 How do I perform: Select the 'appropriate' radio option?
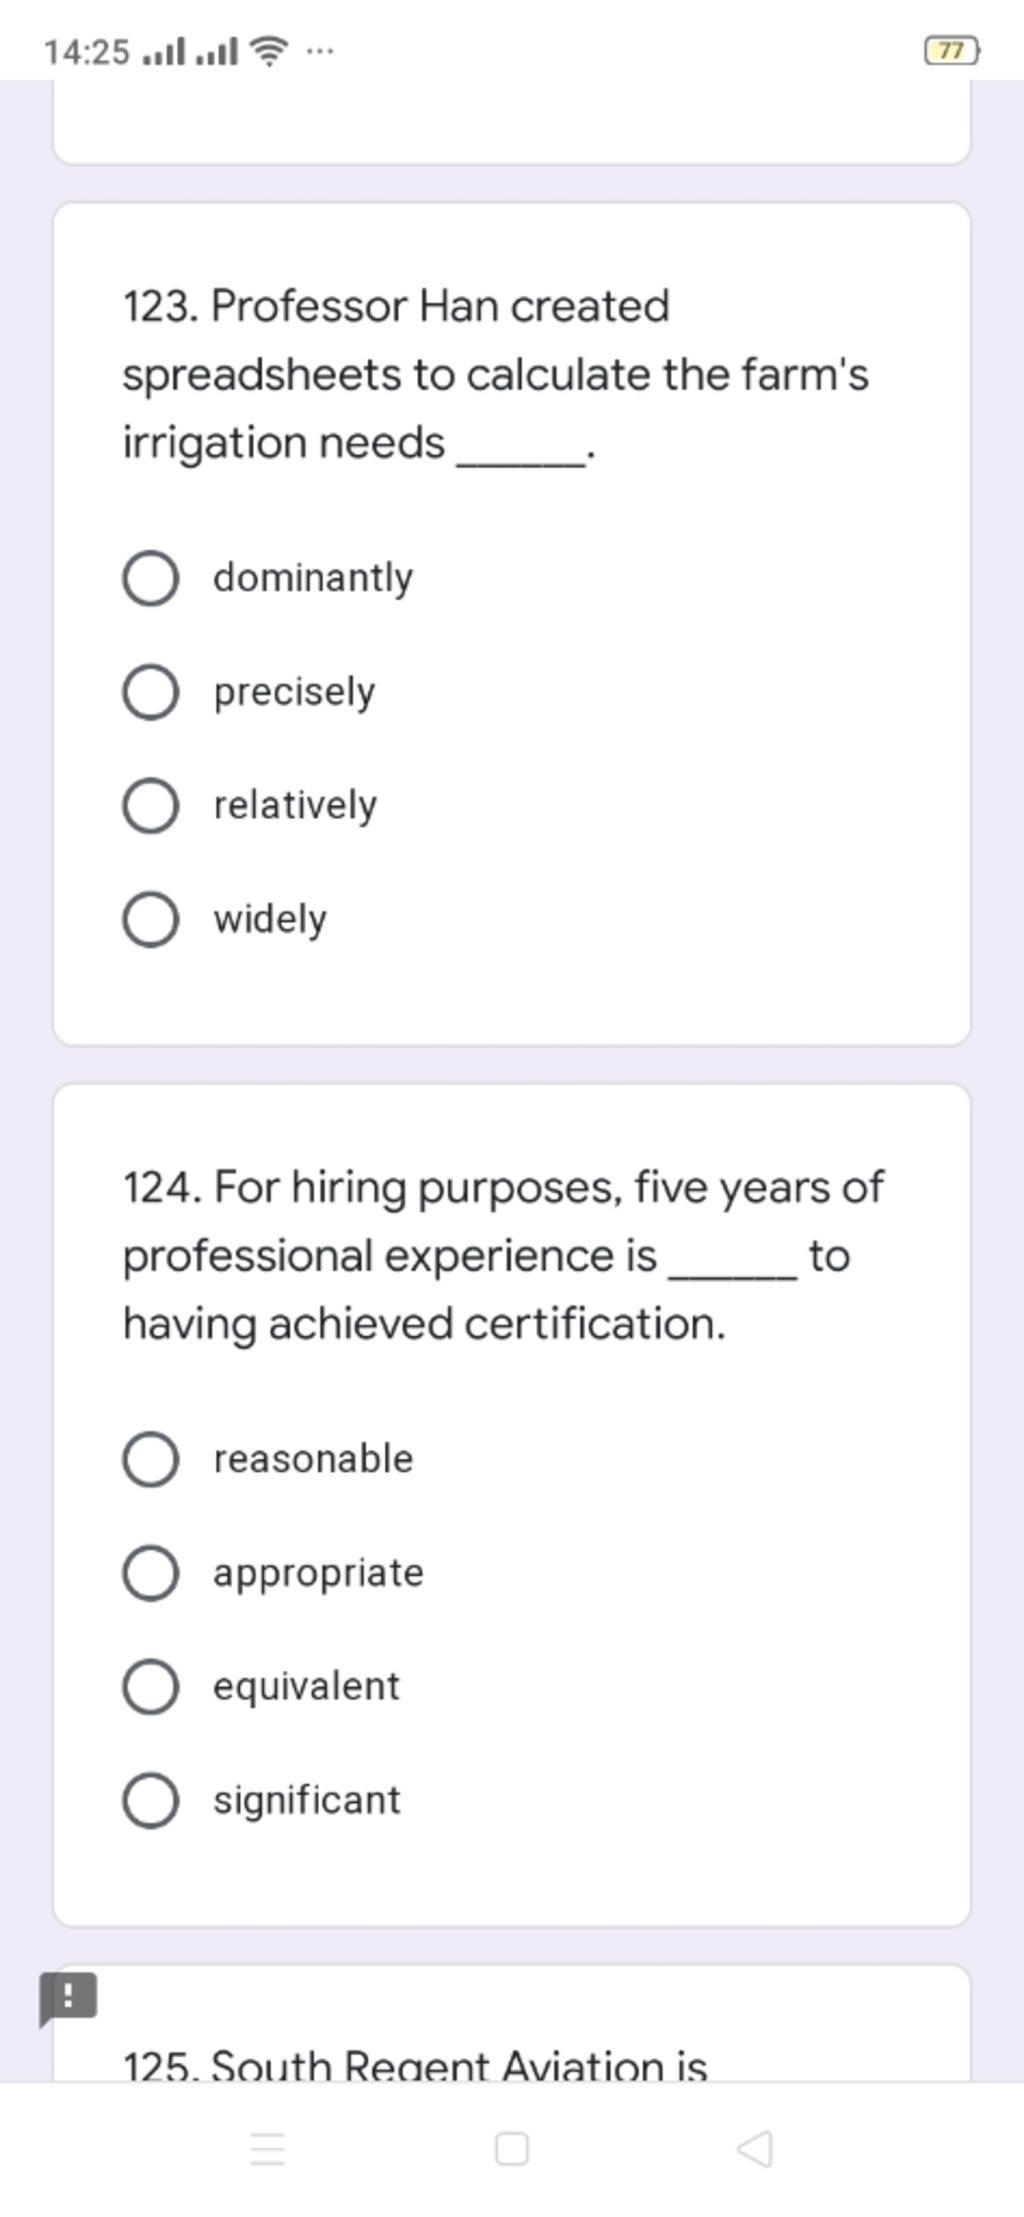tap(151, 1573)
